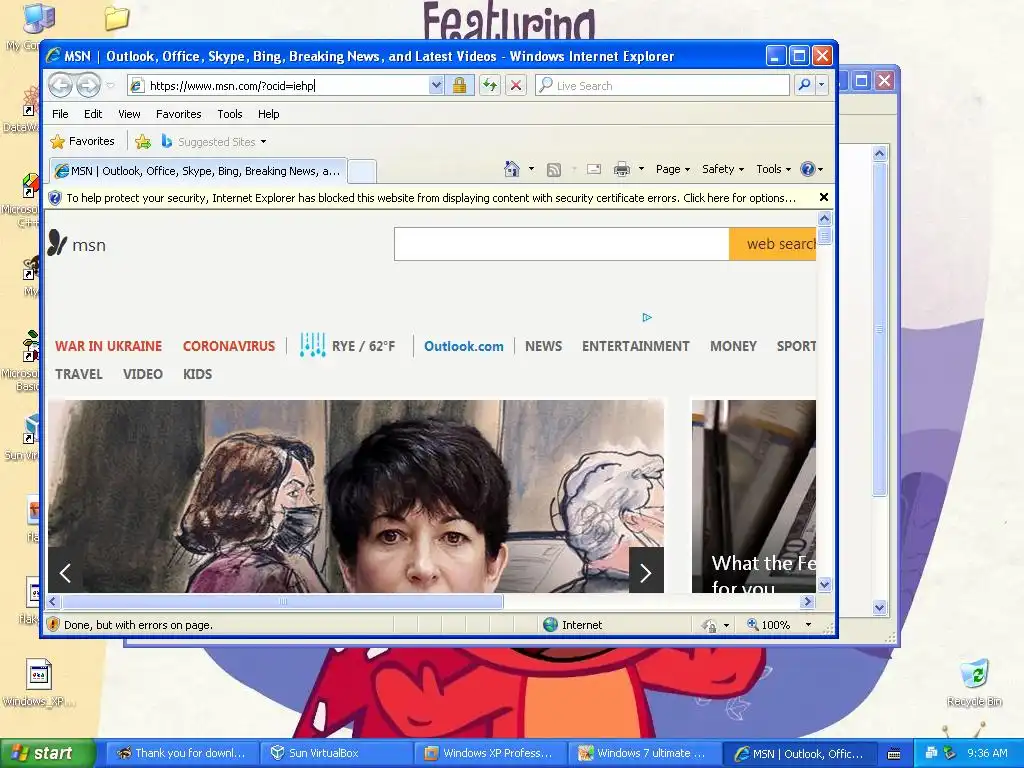Screen dimensions: 1024x768
Task: Click the Internet zone globe icon
Action: coord(551,625)
